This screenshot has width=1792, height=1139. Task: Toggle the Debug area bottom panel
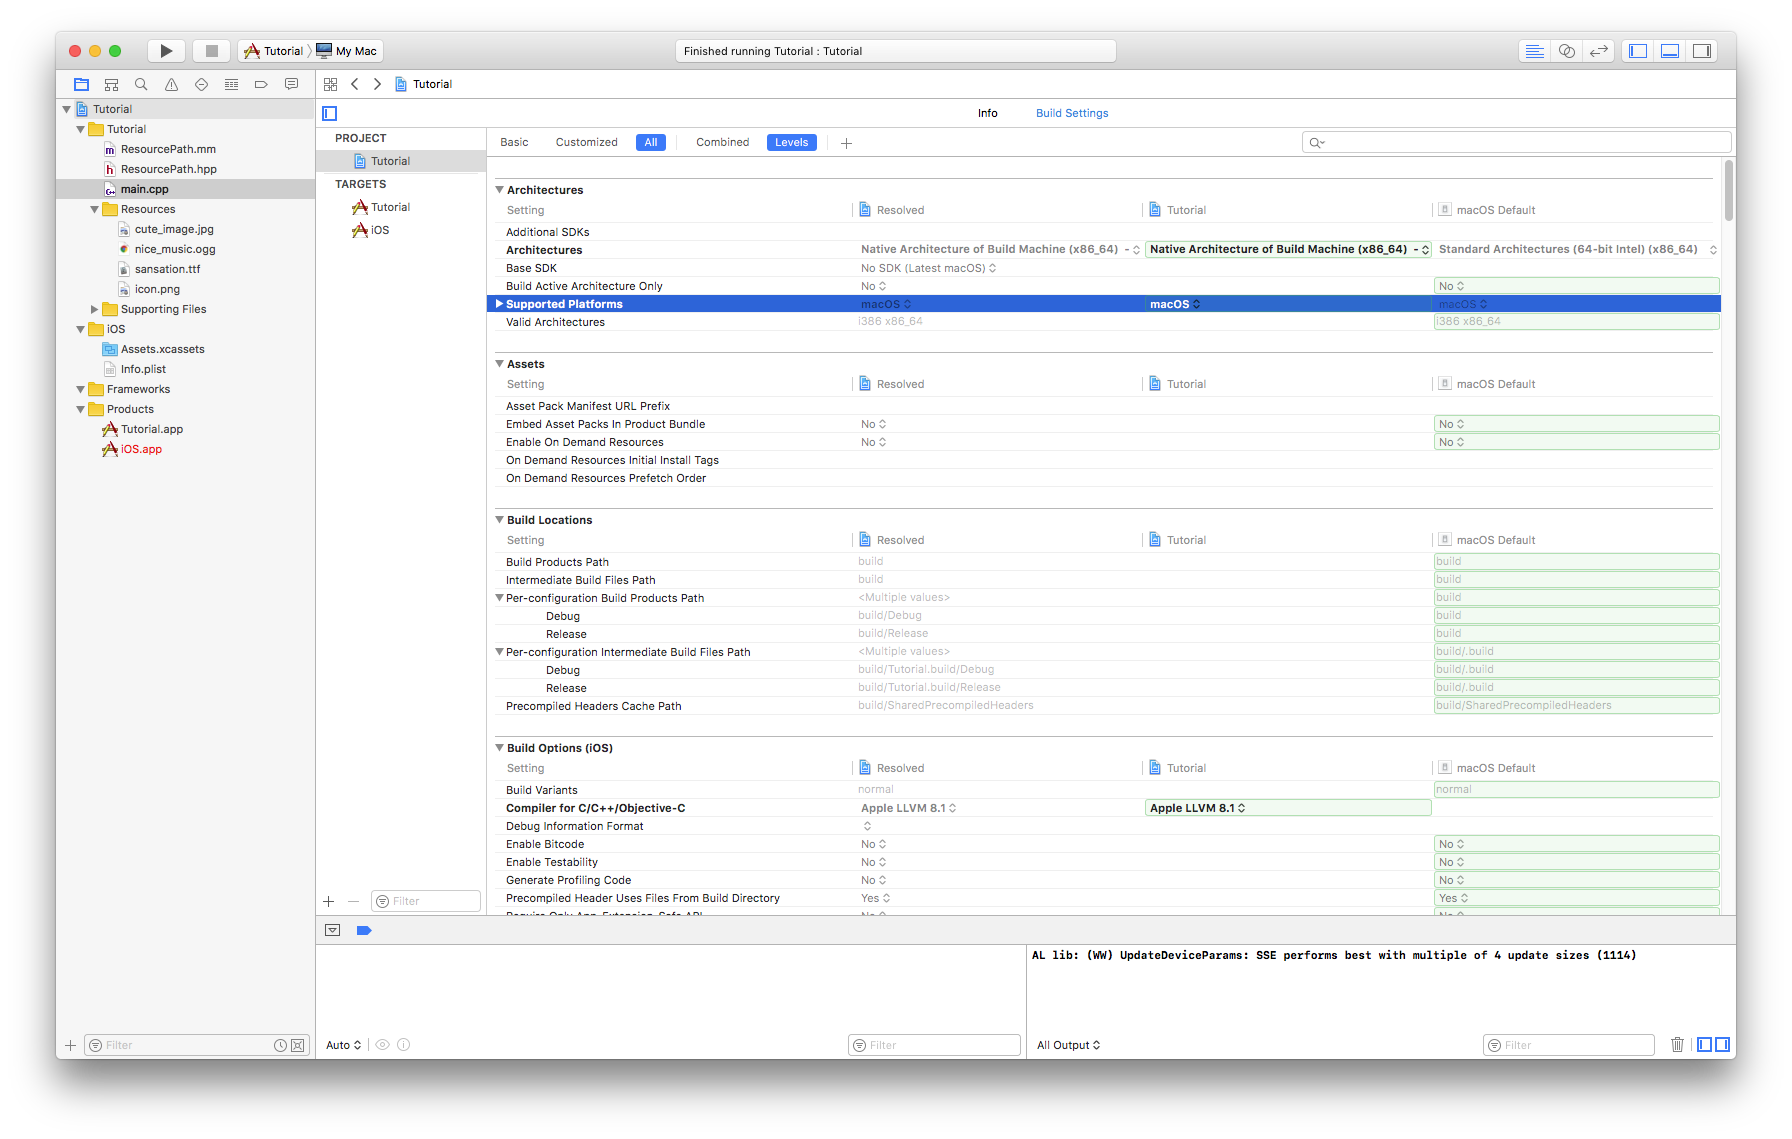pos(1669,50)
